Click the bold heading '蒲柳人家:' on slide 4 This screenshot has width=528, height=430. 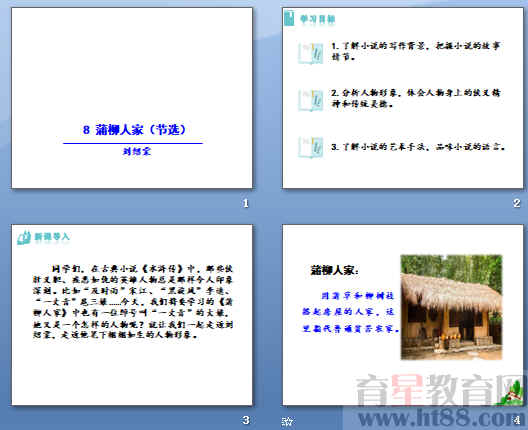click(x=334, y=270)
